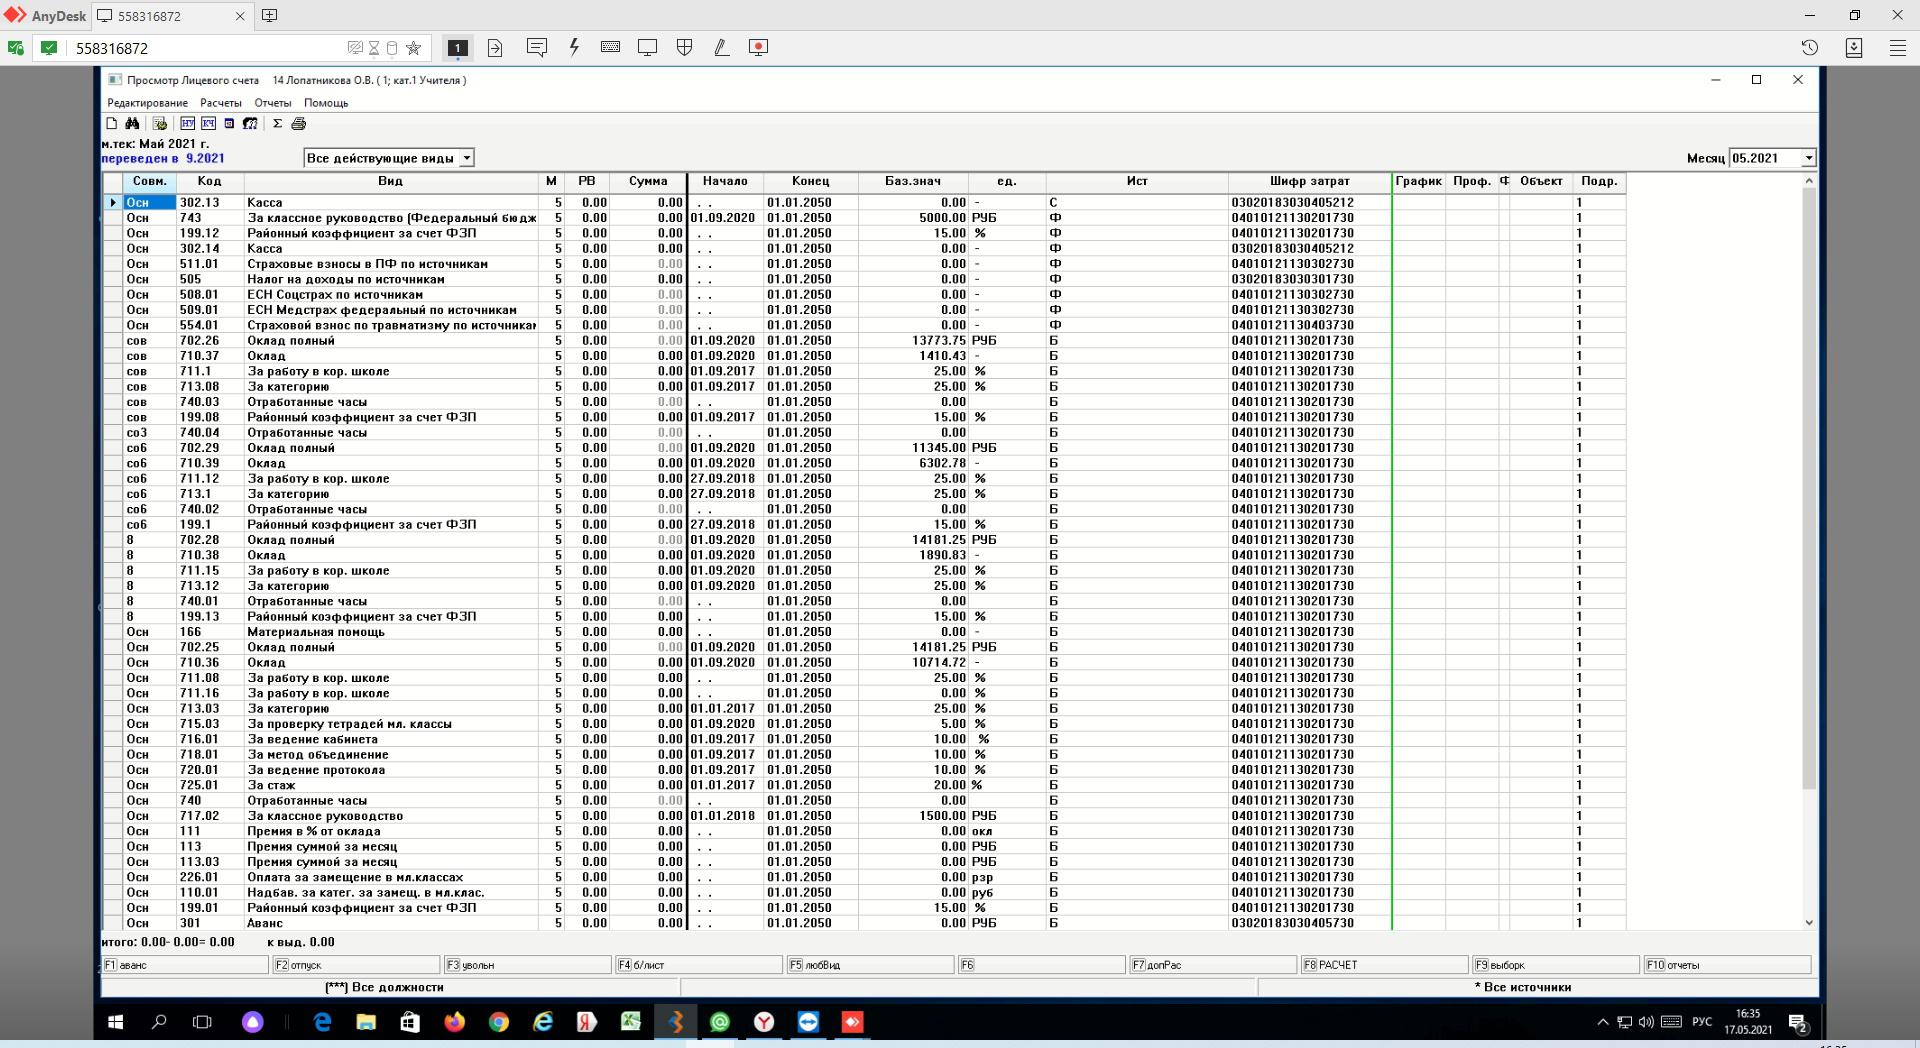Add a new AnyDesk session tab
Screen dimensions: 1920x1048
click(x=269, y=16)
